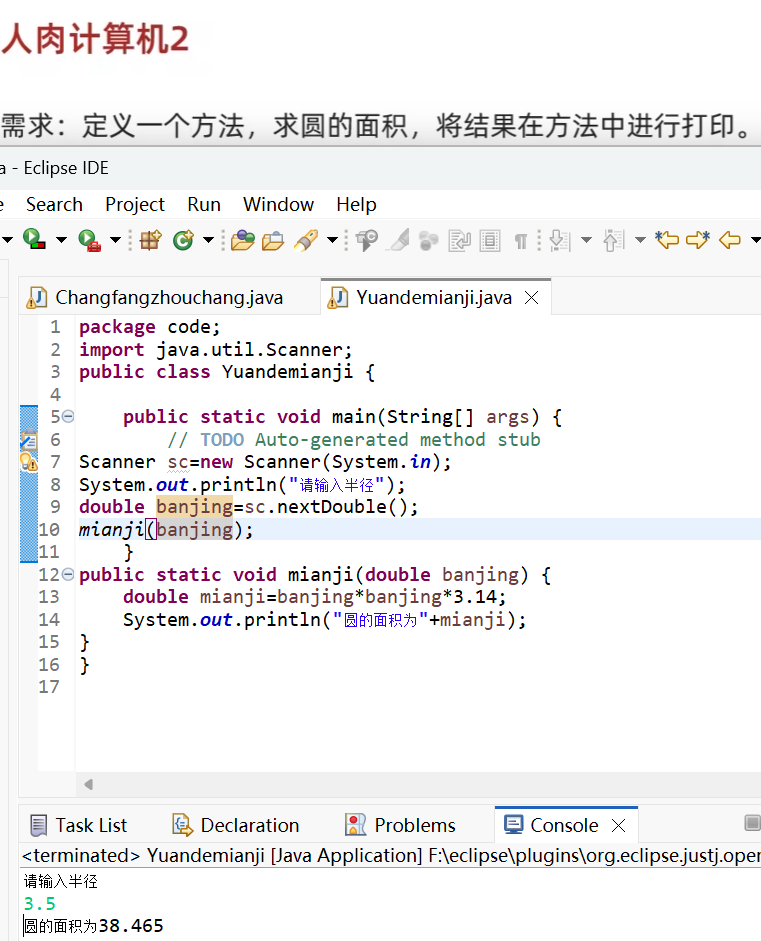Collapse the mianji method fold marker at line 12
Image resolution: width=761 pixels, height=941 pixels.
(x=68, y=574)
